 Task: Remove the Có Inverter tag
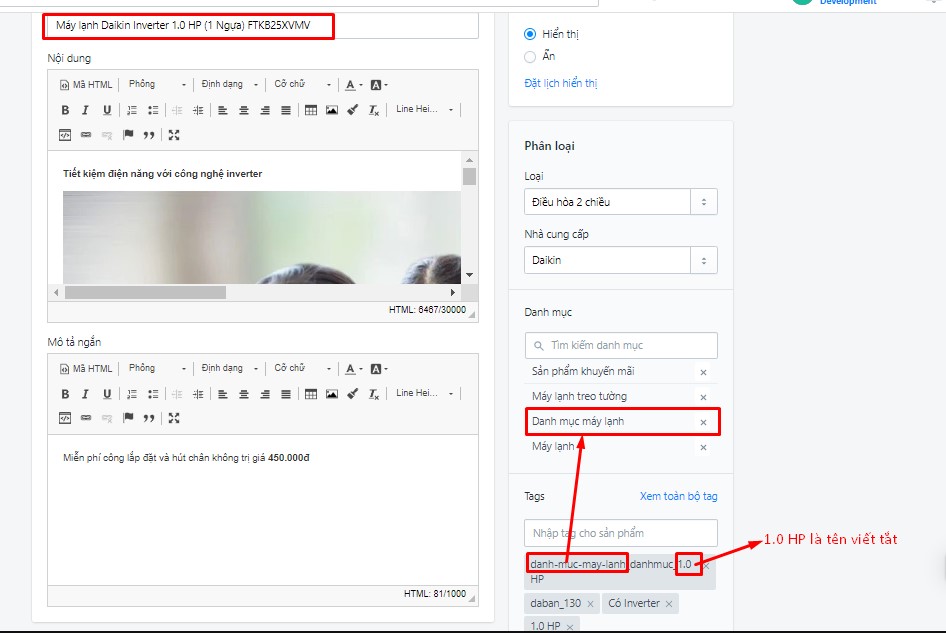(x=669, y=603)
